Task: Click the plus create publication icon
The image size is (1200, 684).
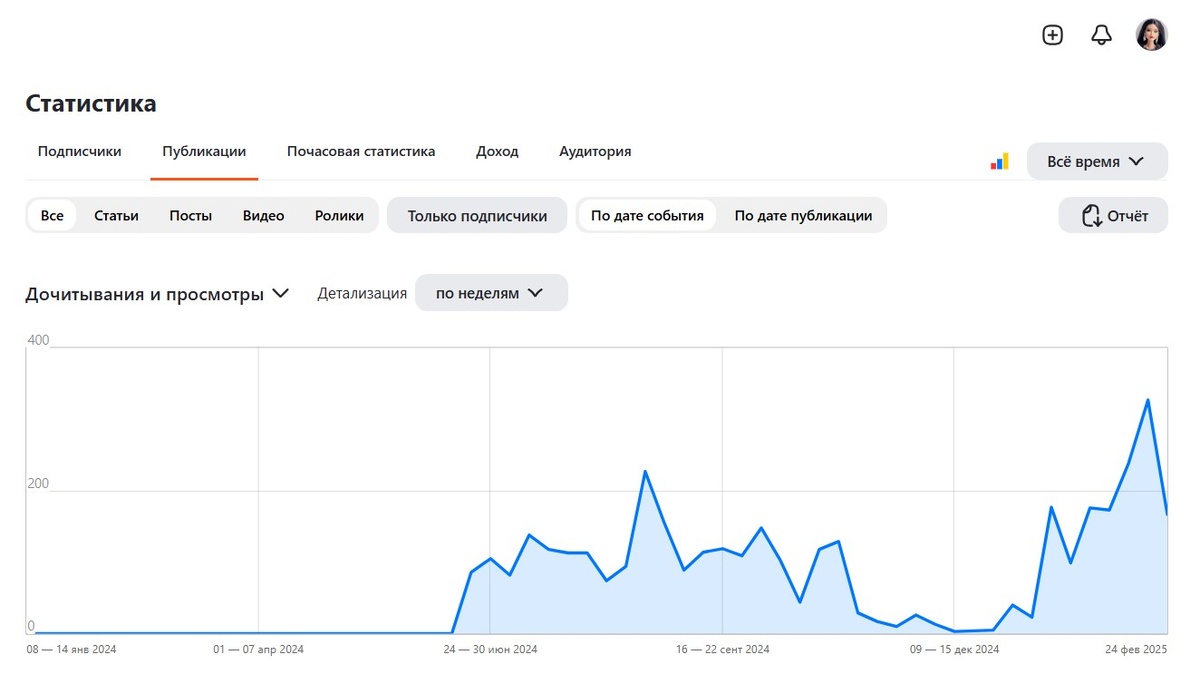Action: tap(1052, 35)
